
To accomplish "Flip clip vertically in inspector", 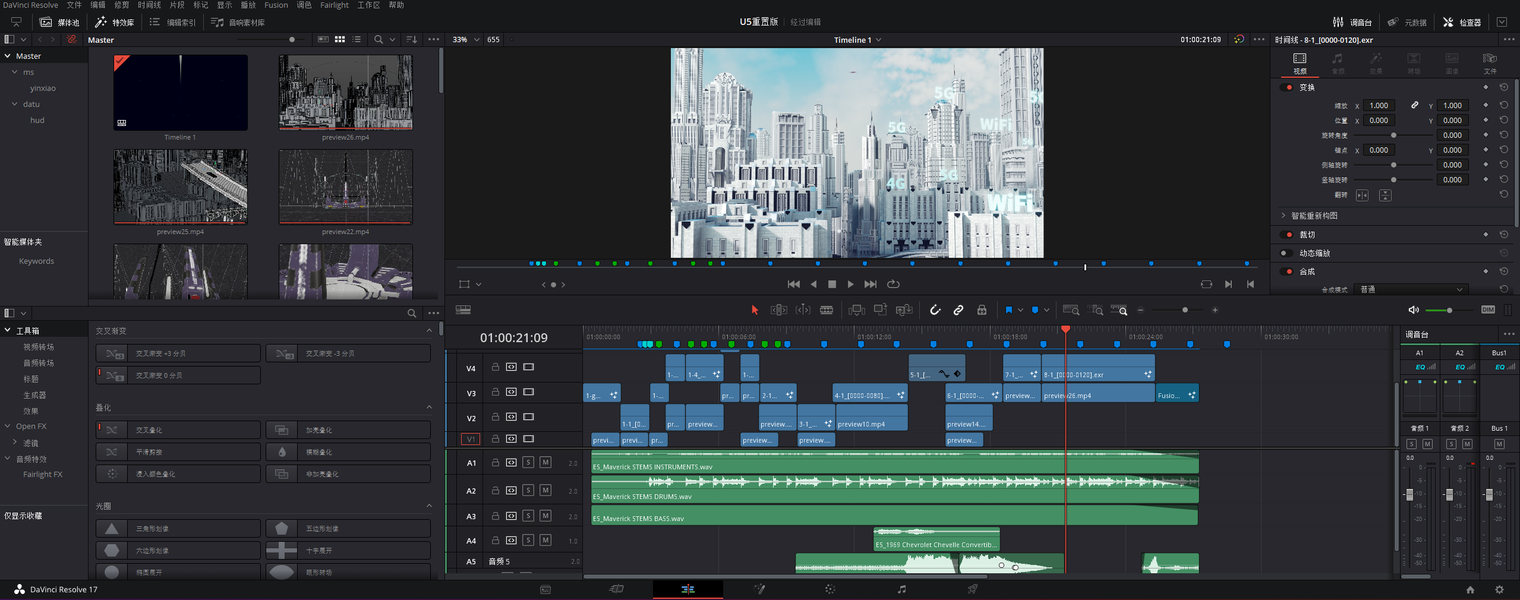I will (x=1385, y=195).
